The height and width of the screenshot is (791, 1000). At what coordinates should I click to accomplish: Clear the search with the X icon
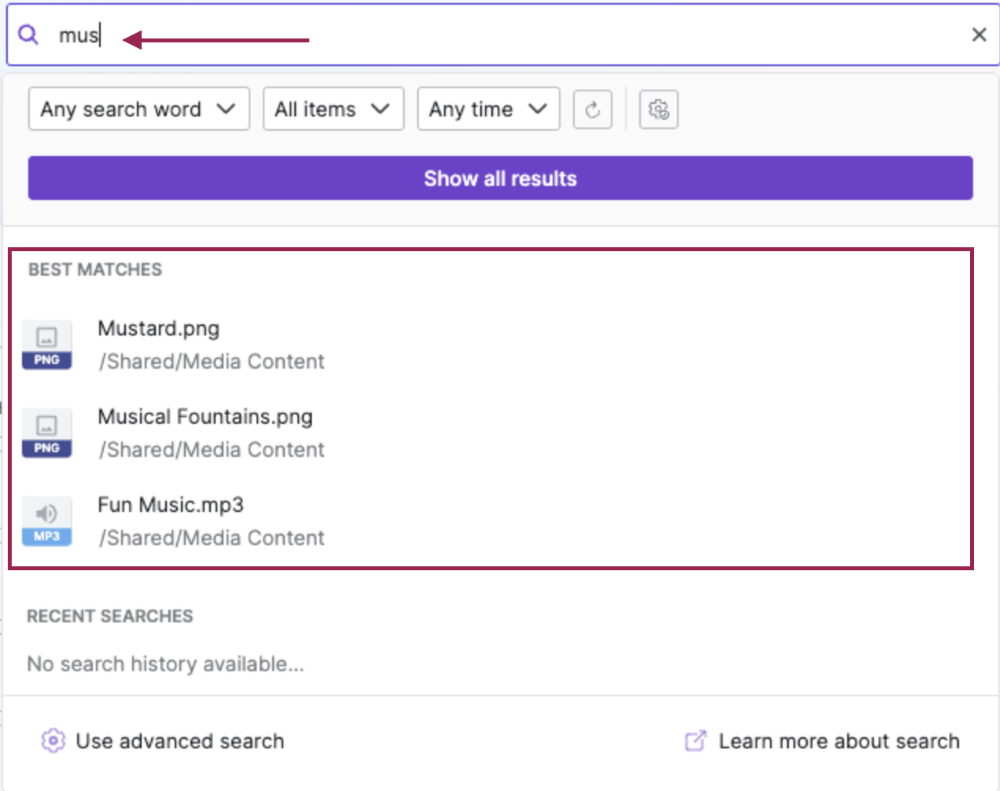(x=979, y=36)
